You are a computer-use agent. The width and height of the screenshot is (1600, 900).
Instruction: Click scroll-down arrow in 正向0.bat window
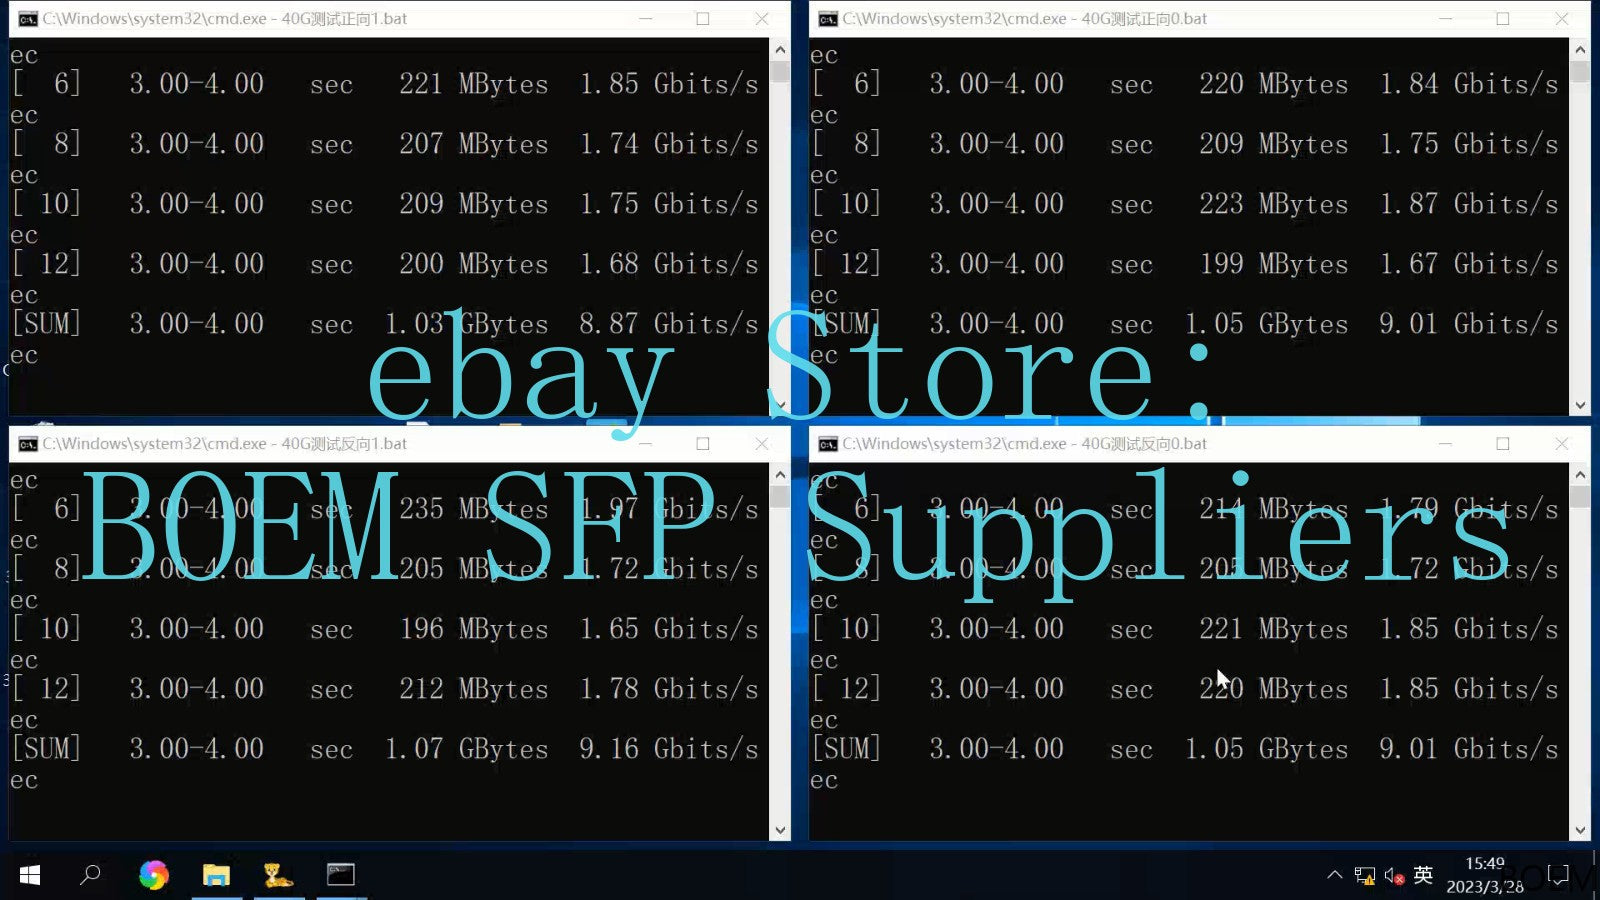point(1580,406)
